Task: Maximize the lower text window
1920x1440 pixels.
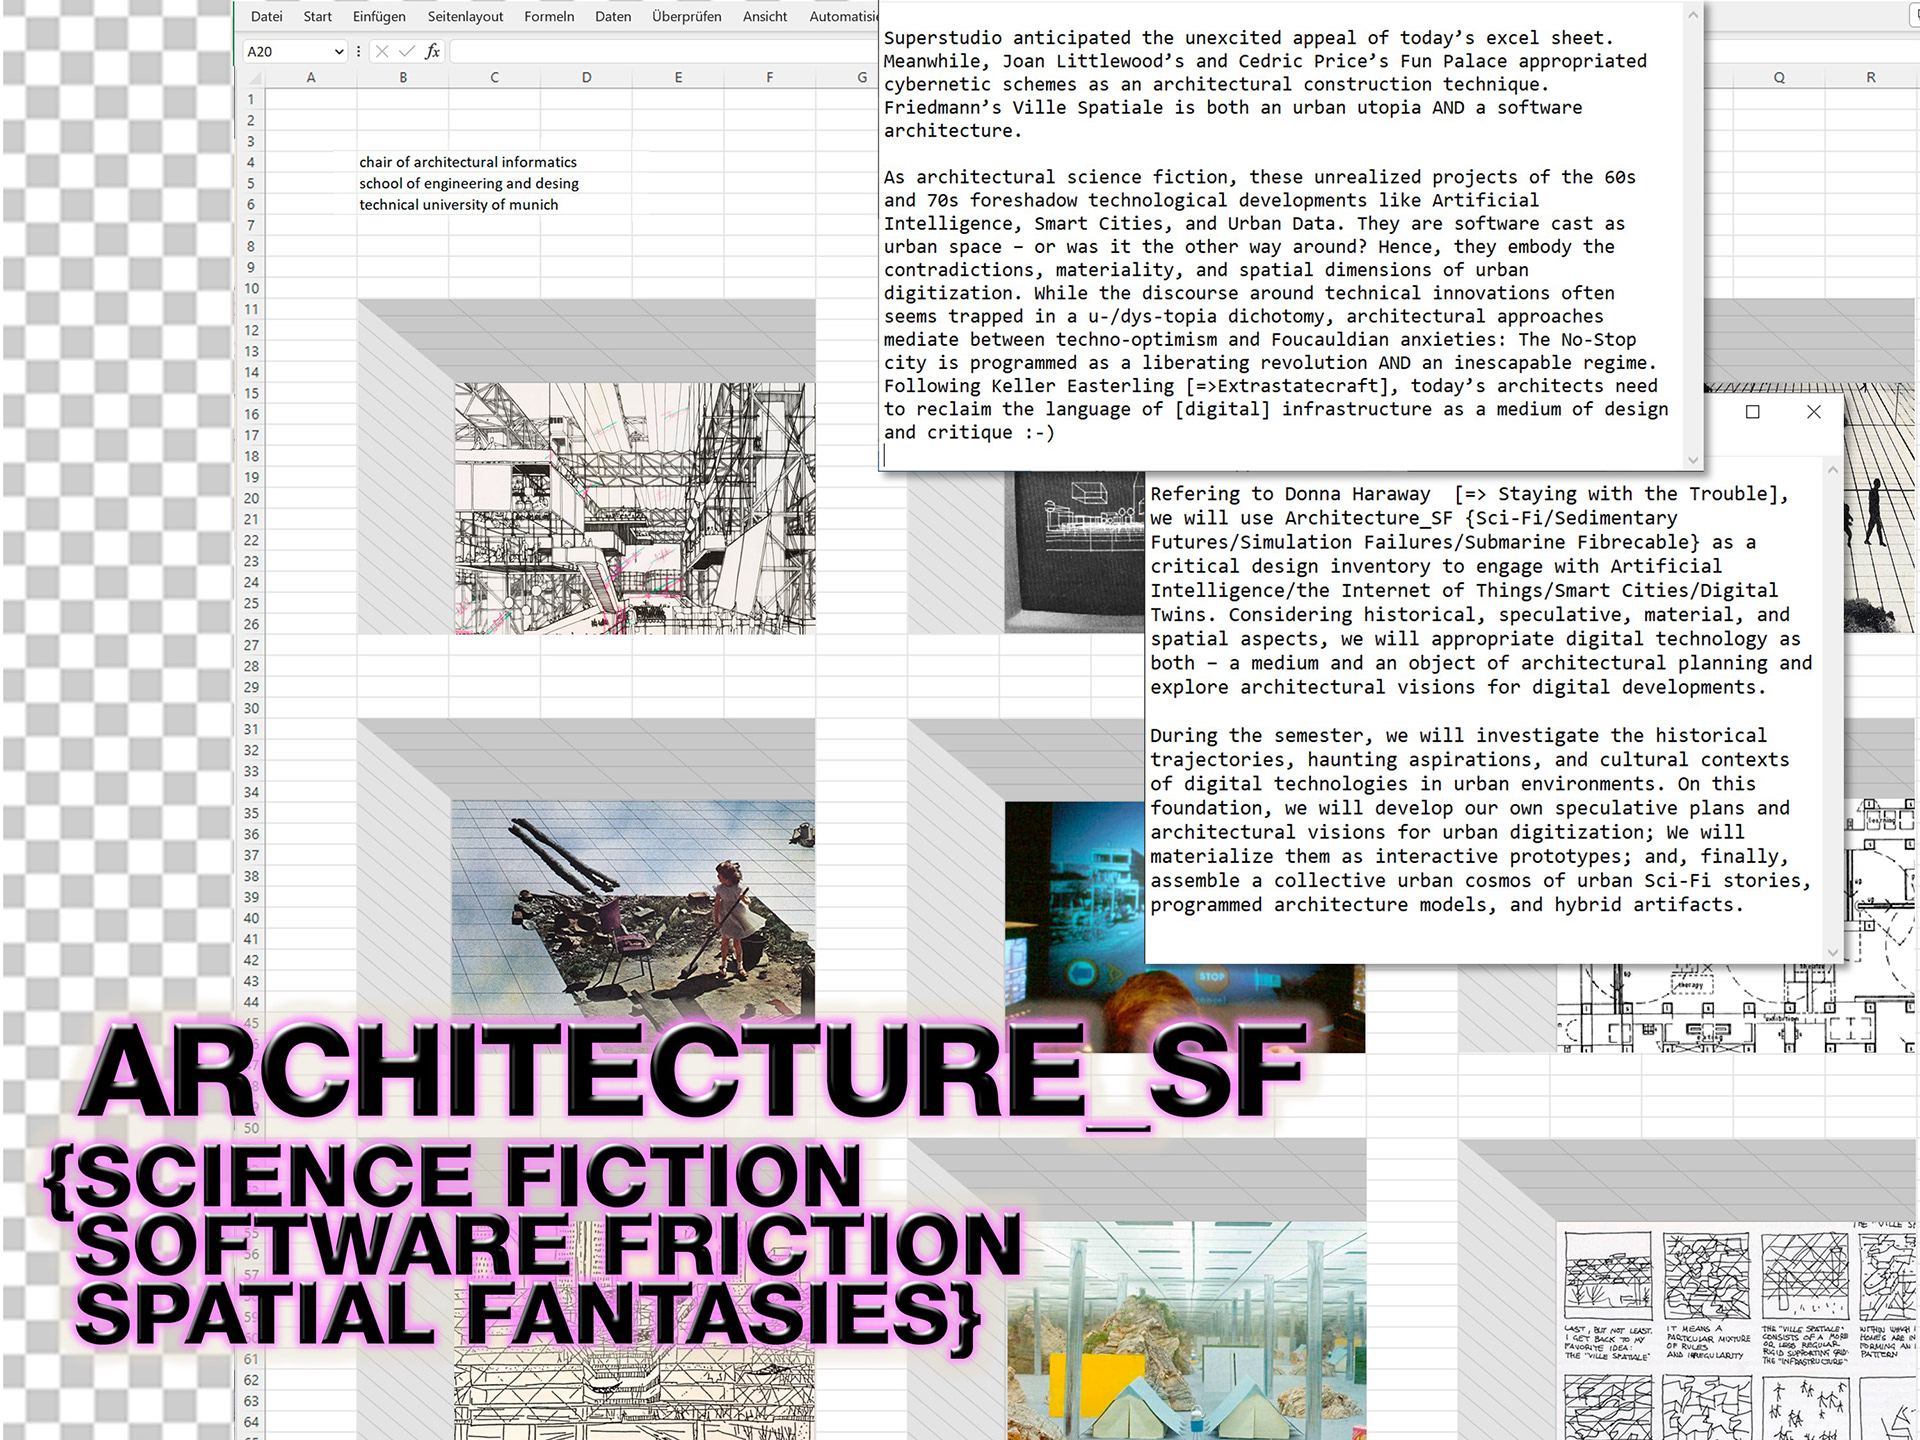Action: 1752,412
